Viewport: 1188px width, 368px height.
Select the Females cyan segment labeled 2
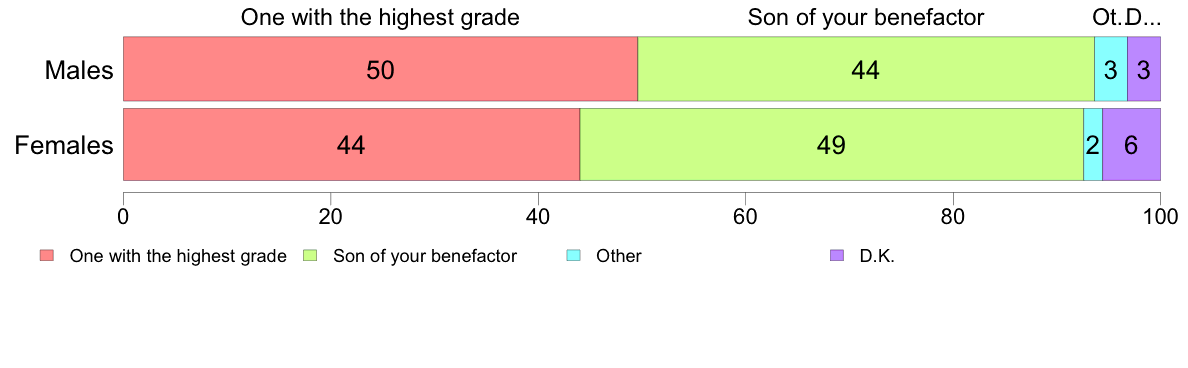pos(1093,145)
